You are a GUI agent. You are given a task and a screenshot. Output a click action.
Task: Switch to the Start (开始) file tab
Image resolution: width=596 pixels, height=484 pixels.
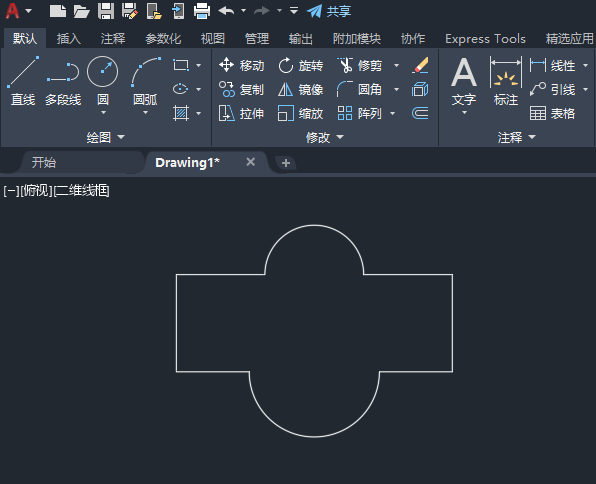(44, 163)
